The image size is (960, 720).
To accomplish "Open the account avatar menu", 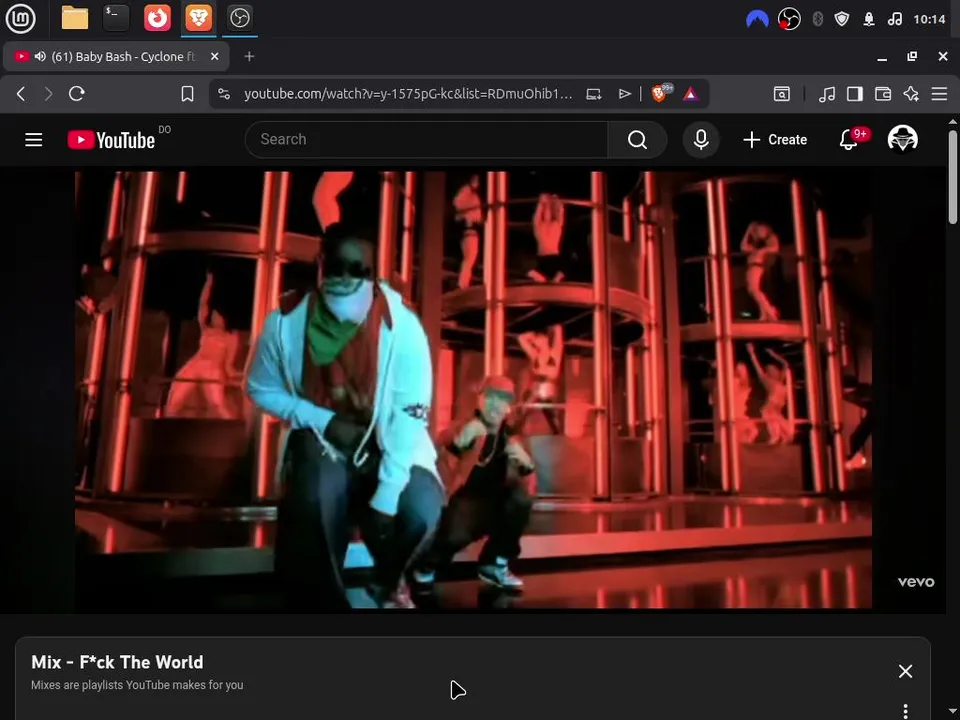I will (x=902, y=140).
